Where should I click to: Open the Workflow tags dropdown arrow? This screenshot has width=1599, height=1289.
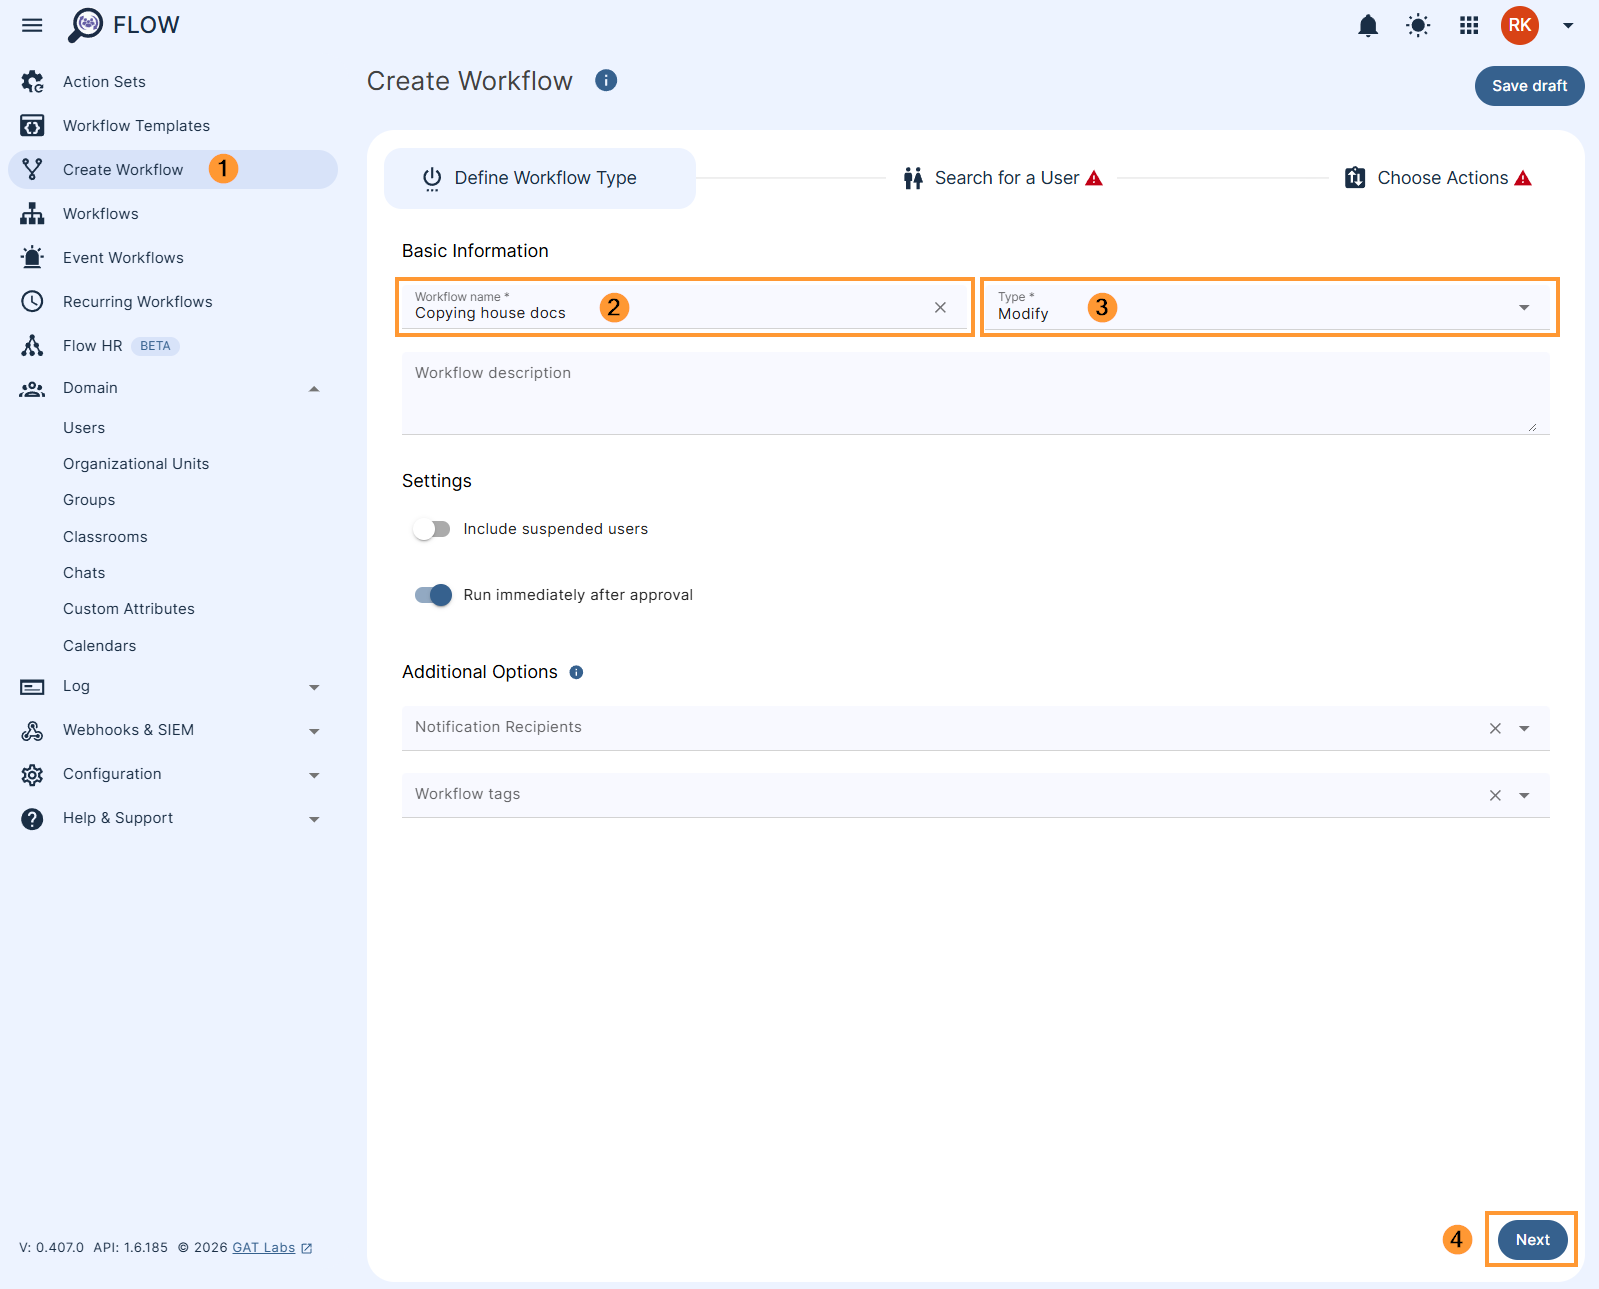(1524, 796)
